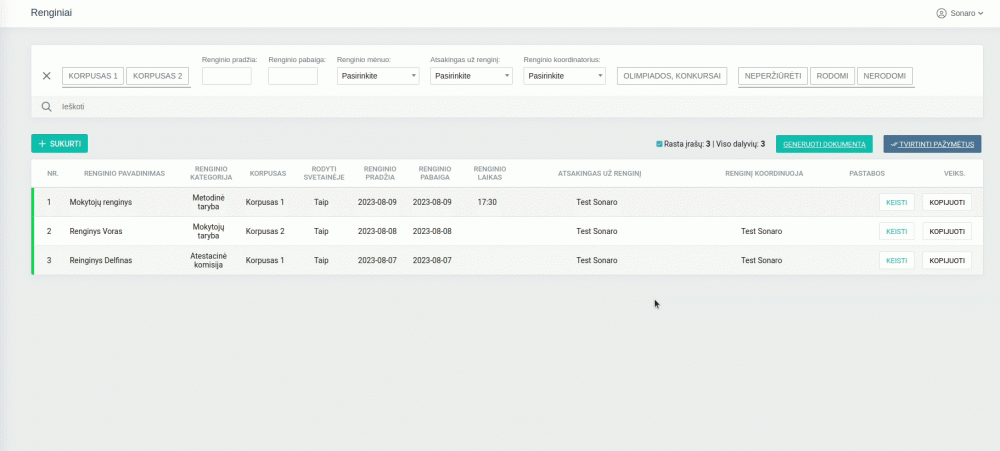
Task: Switch to the RODOMI tab
Action: [x=833, y=76]
